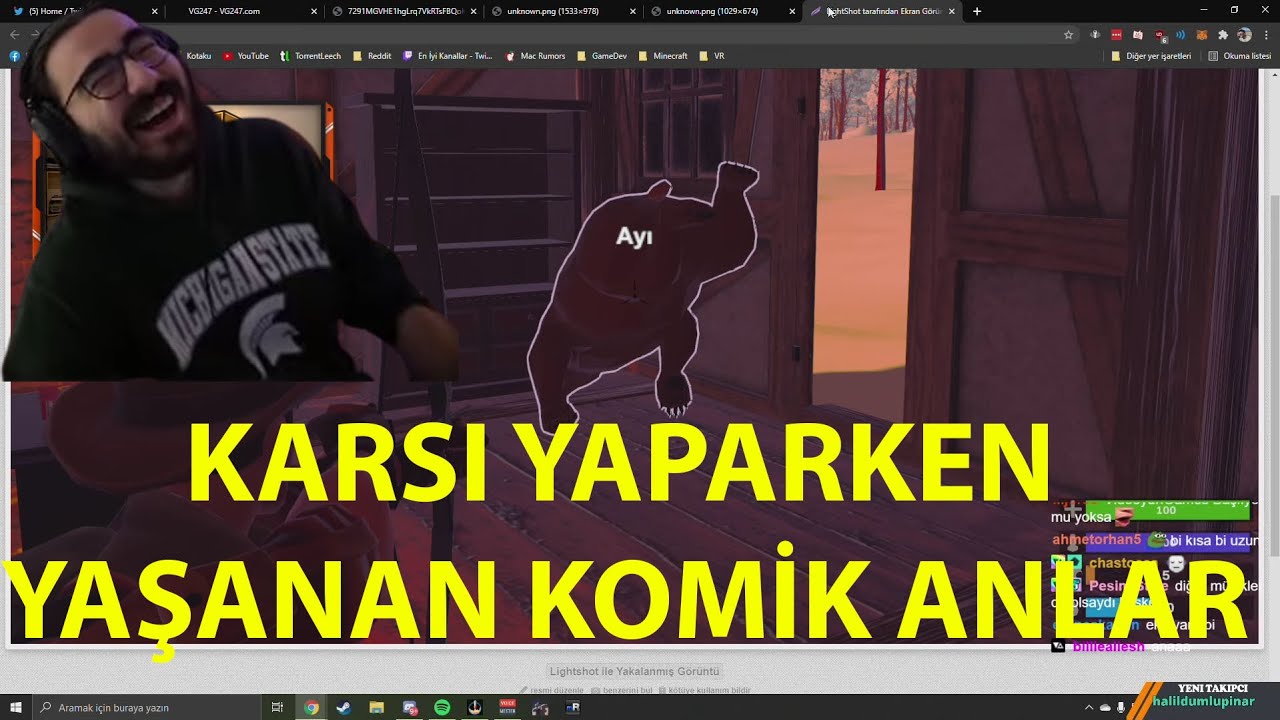The image size is (1280, 720).
Task: Show hidden system tray icons
Action: [x=1089, y=707]
